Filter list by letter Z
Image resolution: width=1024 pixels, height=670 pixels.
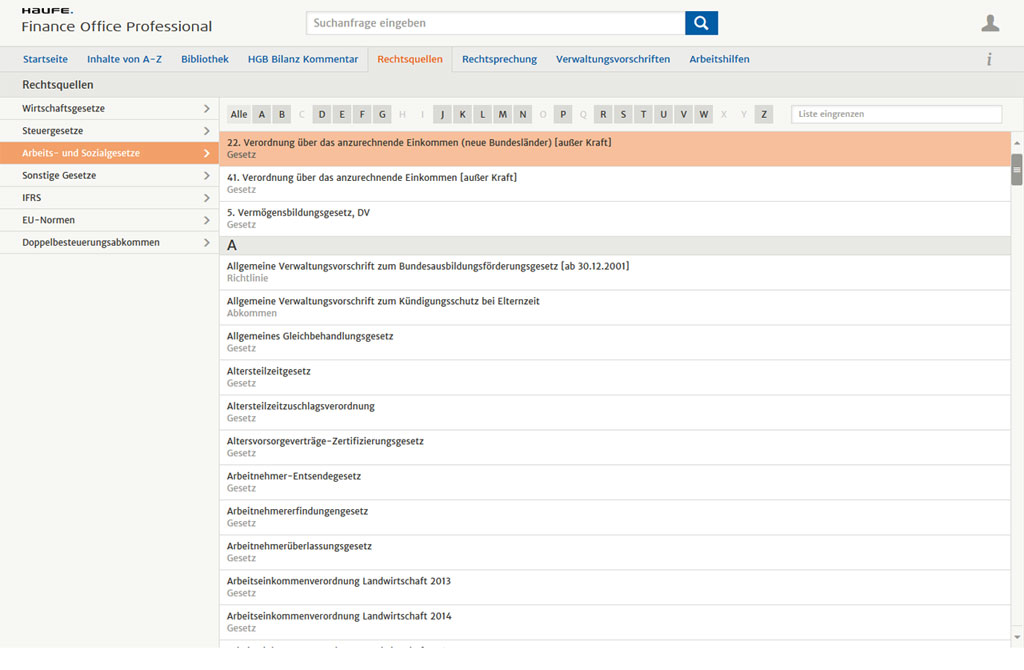click(x=764, y=114)
